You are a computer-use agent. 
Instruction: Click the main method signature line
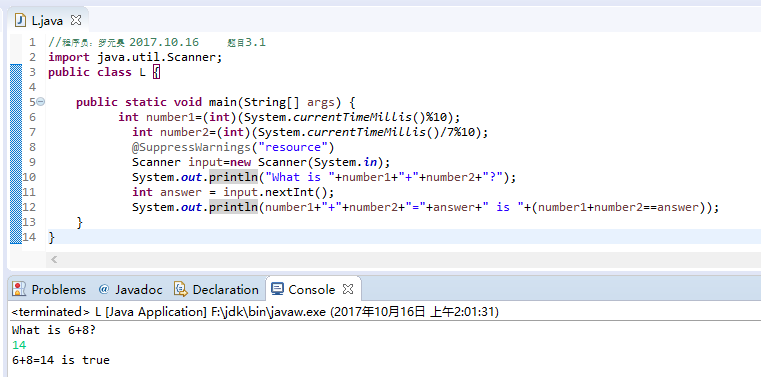(216, 102)
